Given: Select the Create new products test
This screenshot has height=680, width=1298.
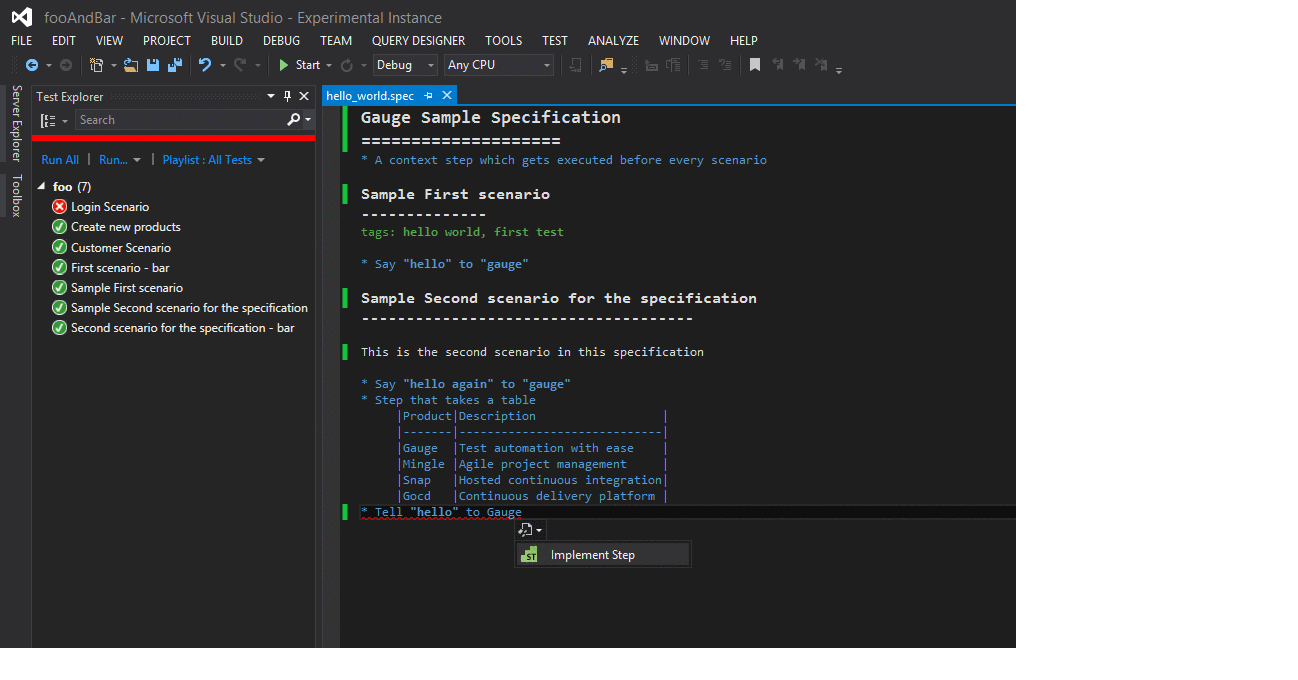Looking at the screenshot, I should click(x=126, y=227).
